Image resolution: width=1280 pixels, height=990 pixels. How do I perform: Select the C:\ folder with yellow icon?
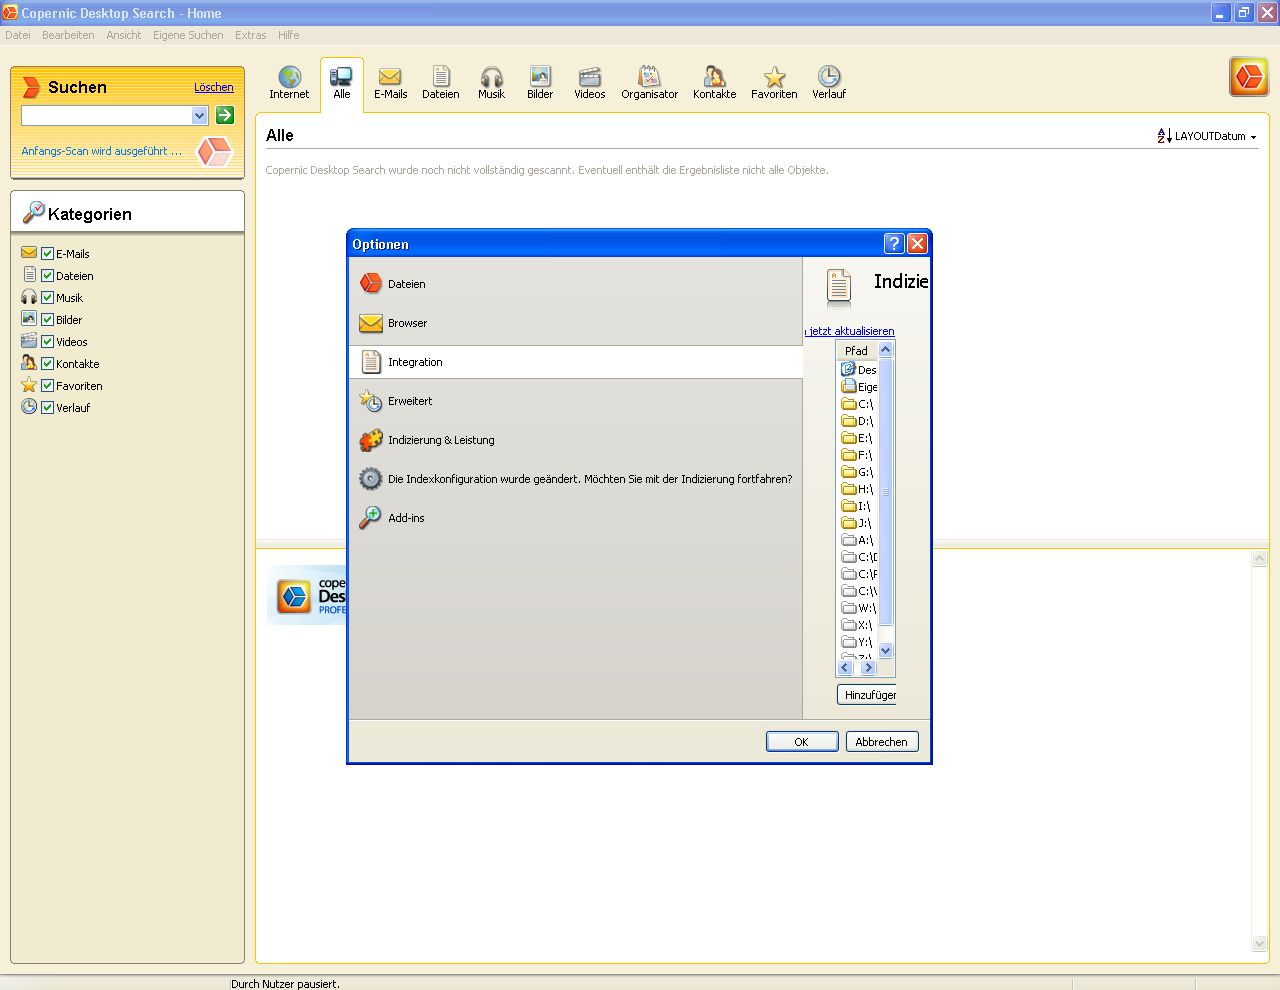pos(858,404)
